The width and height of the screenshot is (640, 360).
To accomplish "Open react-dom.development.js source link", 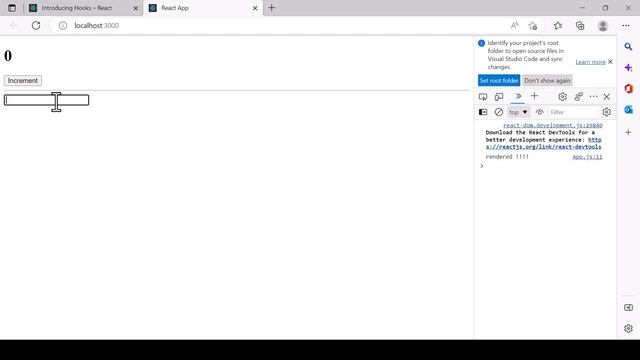I will pyautogui.click(x=553, y=125).
